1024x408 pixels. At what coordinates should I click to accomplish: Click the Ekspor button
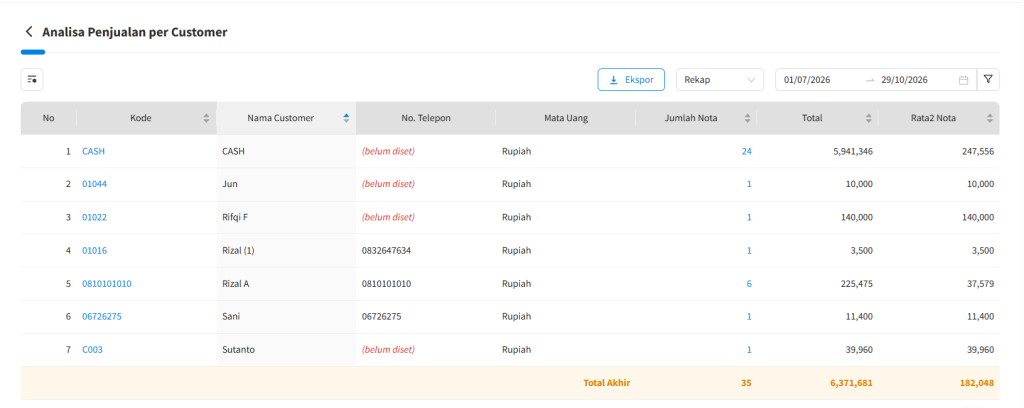tap(631, 80)
